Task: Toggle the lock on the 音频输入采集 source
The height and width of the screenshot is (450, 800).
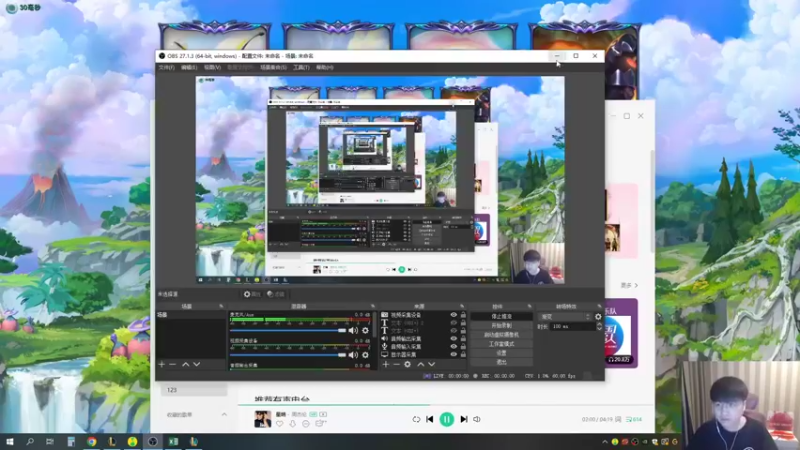Action: tap(463, 346)
